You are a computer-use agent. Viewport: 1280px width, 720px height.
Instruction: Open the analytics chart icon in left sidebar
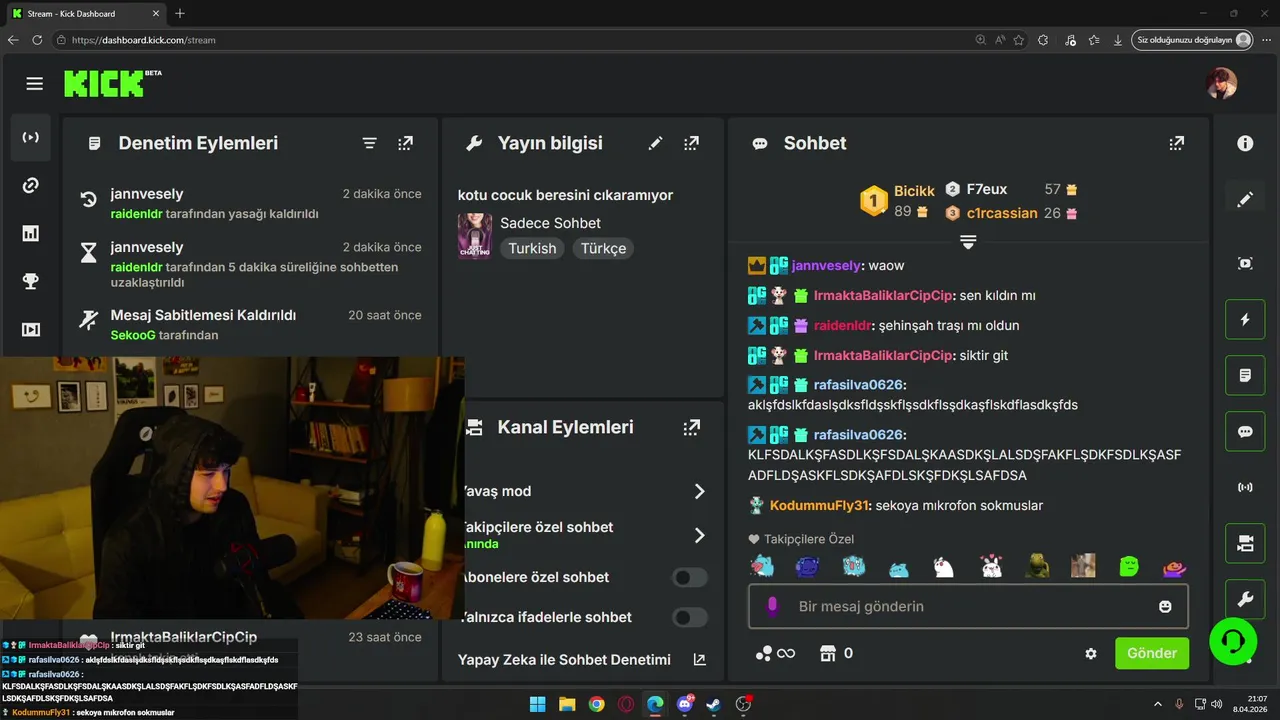[31, 233]
